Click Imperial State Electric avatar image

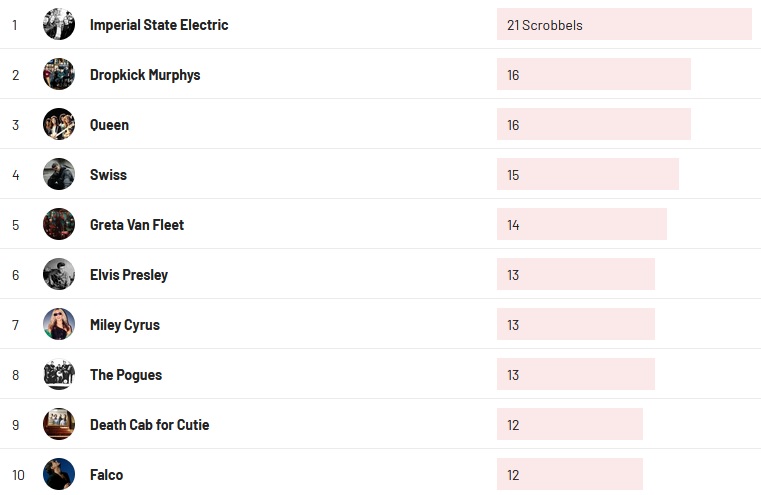pos(59,24)
